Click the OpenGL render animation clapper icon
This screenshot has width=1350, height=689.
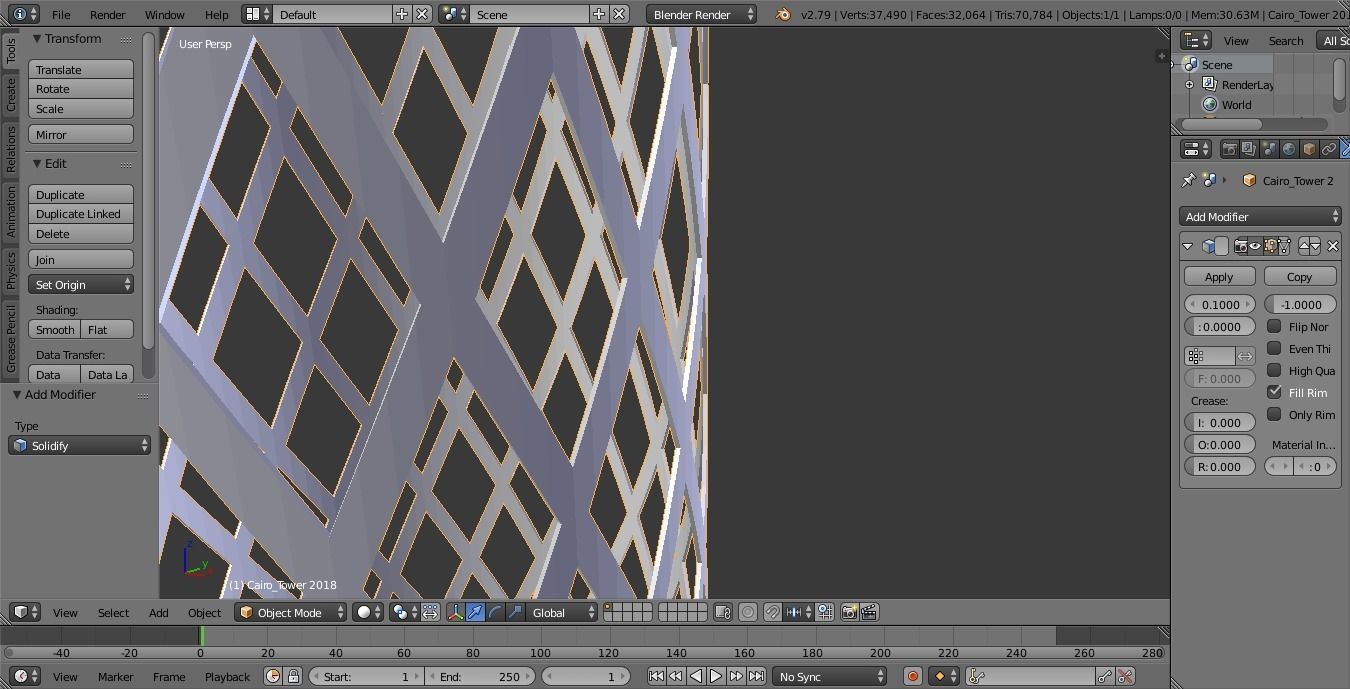click(x=869, y=612)
